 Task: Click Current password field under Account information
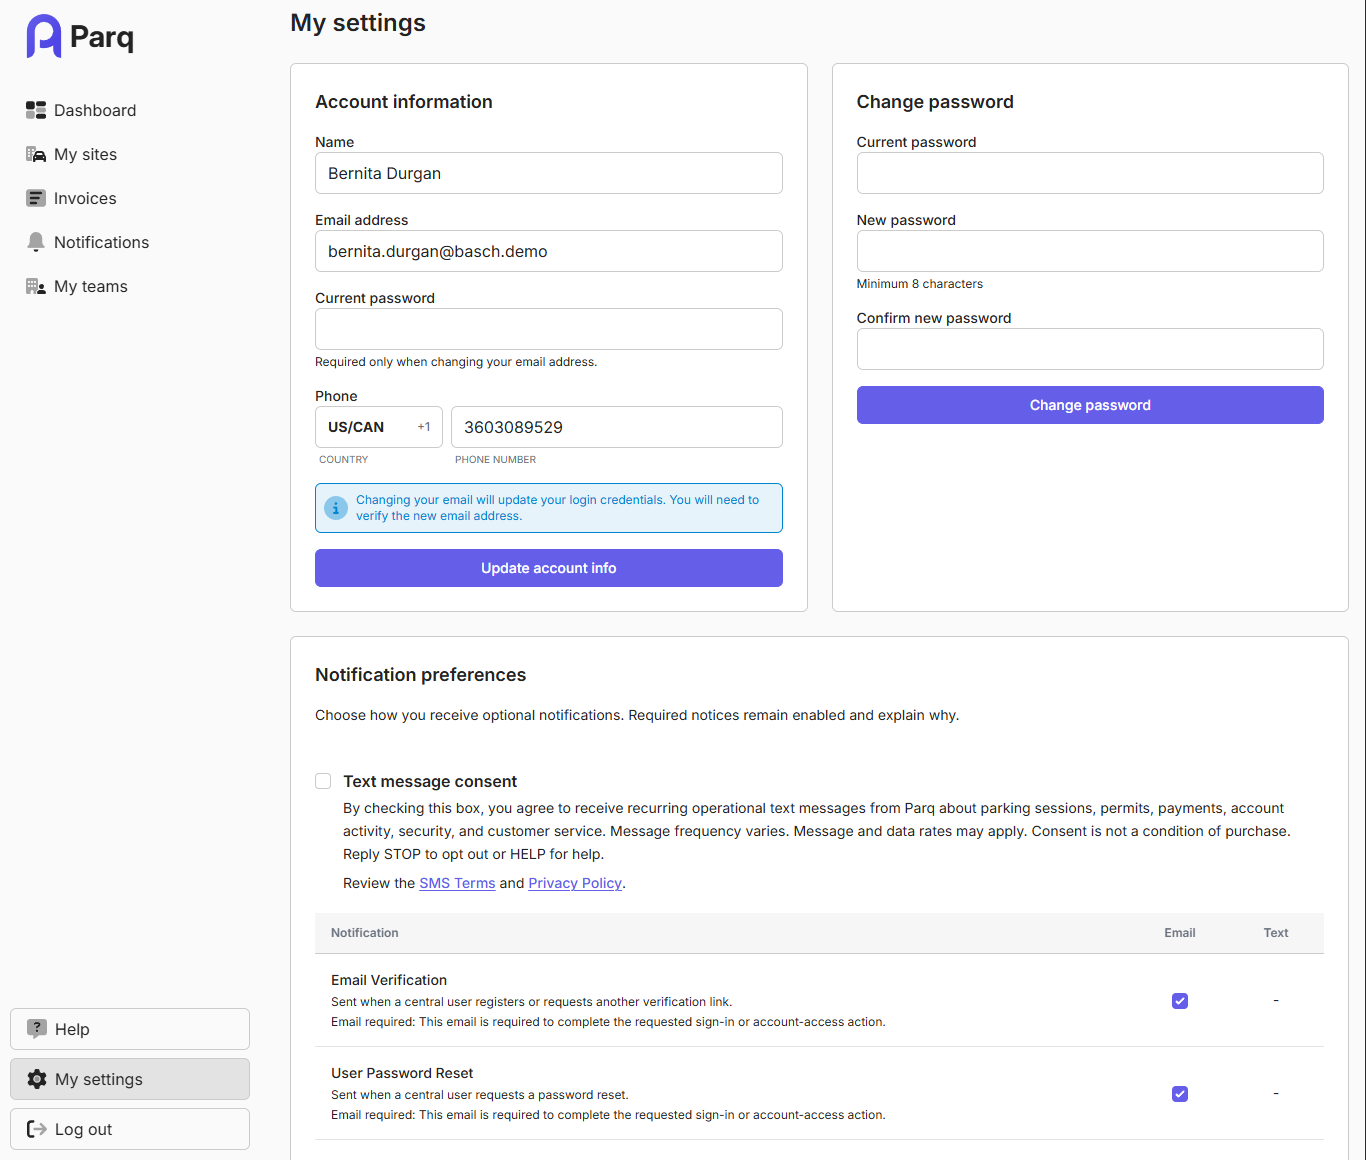point(549,329)
